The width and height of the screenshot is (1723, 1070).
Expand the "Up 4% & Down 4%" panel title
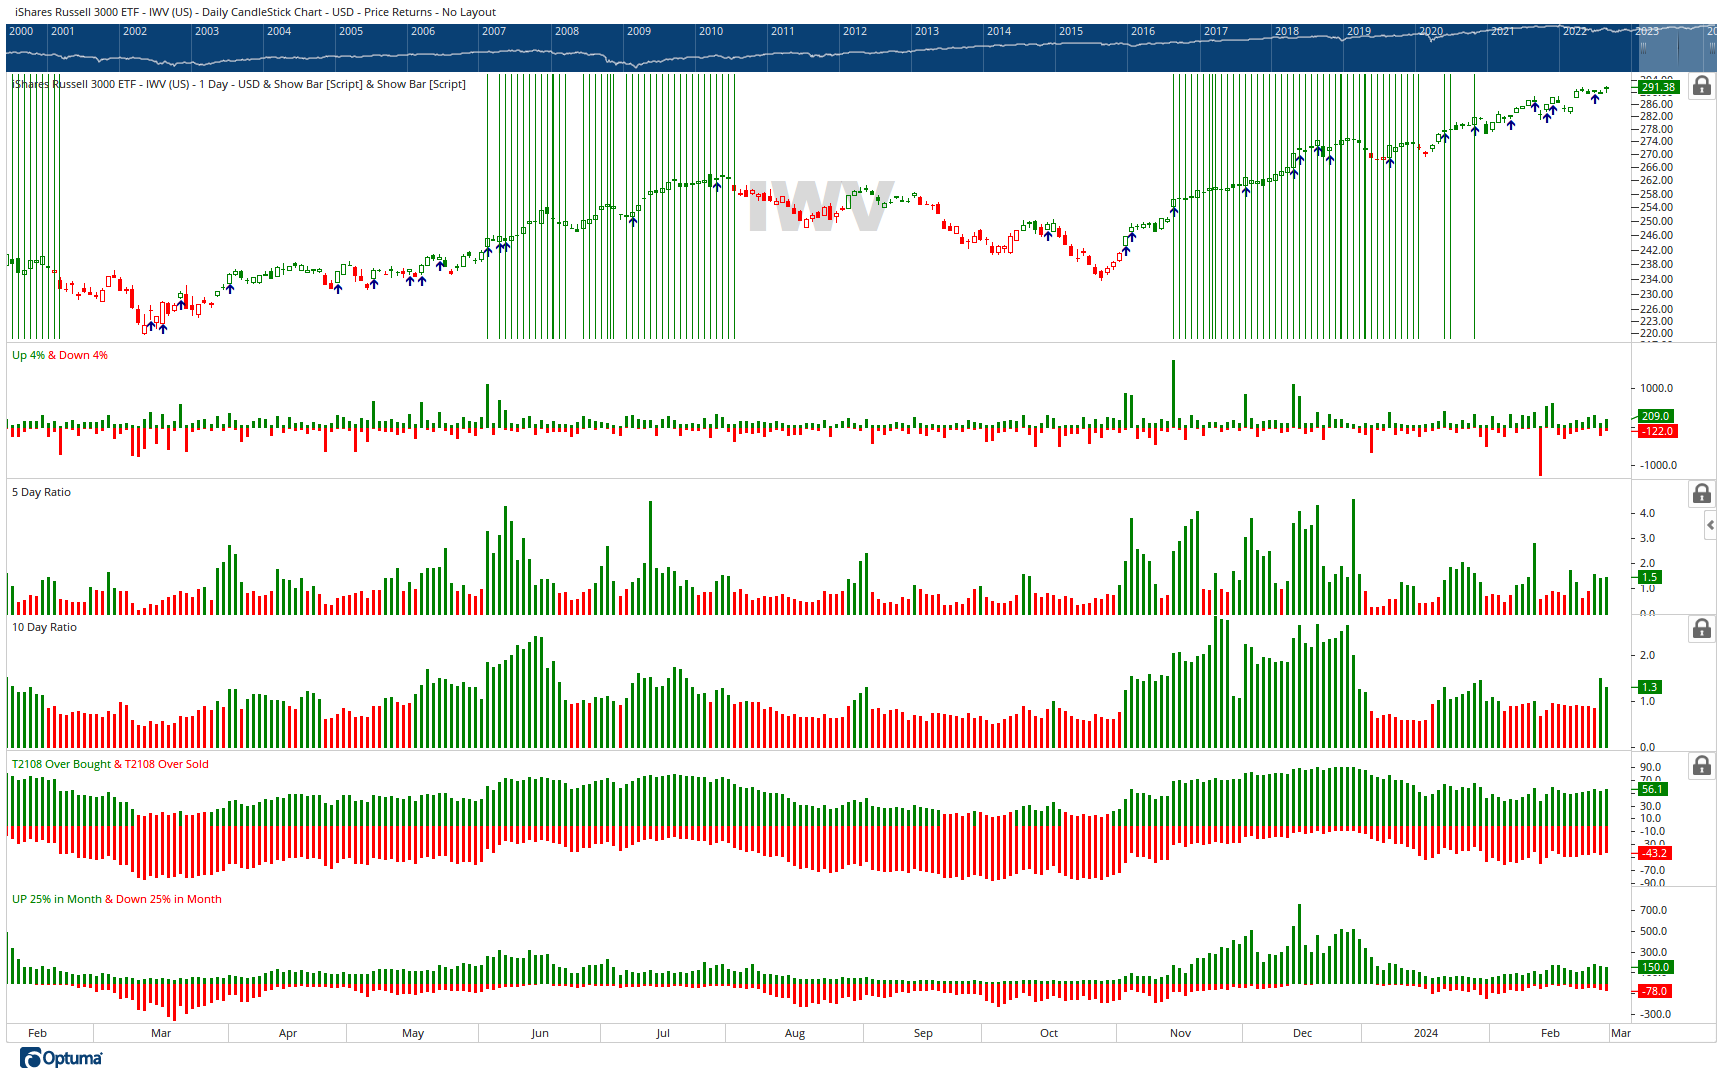point(60,355)
